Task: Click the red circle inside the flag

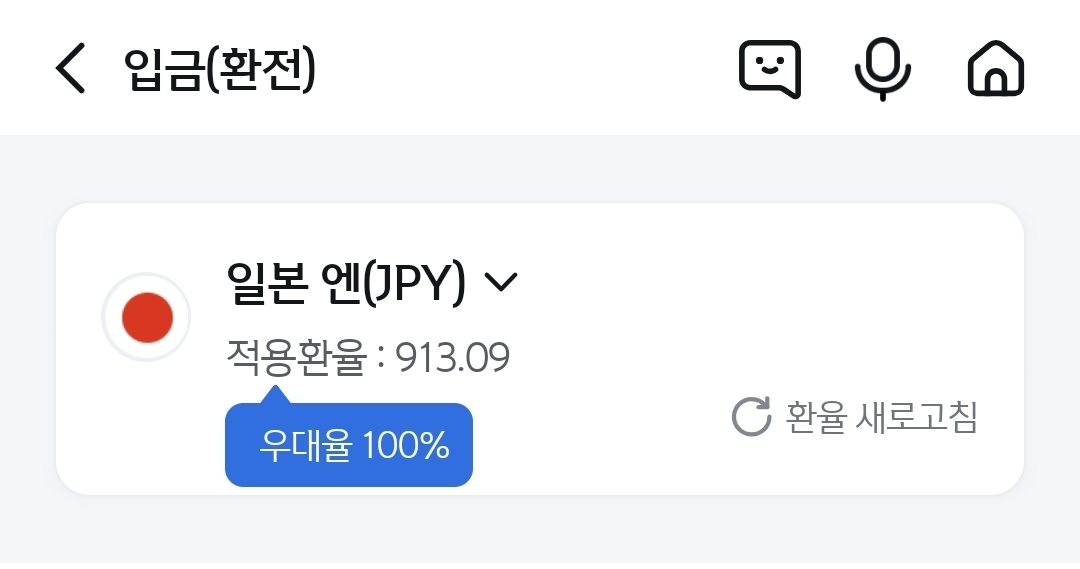Action: [x=147, y=317]
